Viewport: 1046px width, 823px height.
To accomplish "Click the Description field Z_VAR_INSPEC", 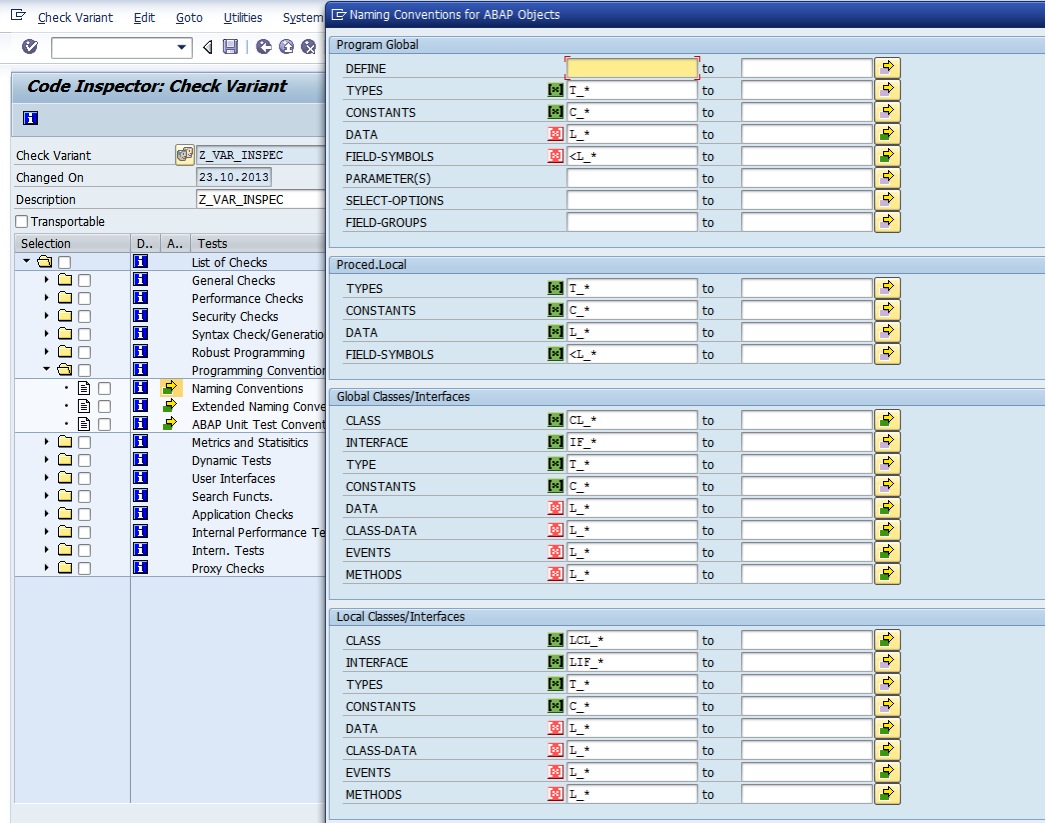I will tap(261, 199).
